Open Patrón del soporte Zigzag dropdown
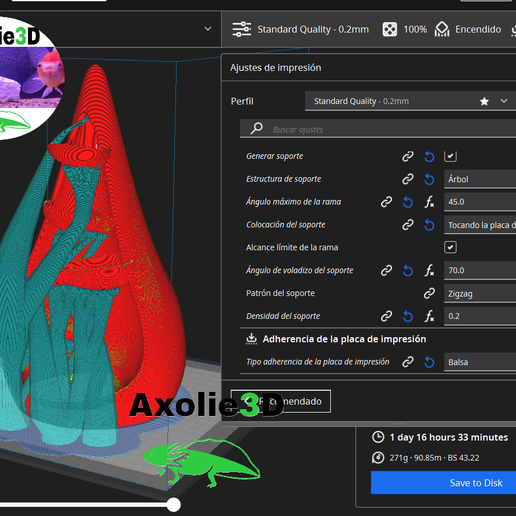 click(x=480, y=294)
